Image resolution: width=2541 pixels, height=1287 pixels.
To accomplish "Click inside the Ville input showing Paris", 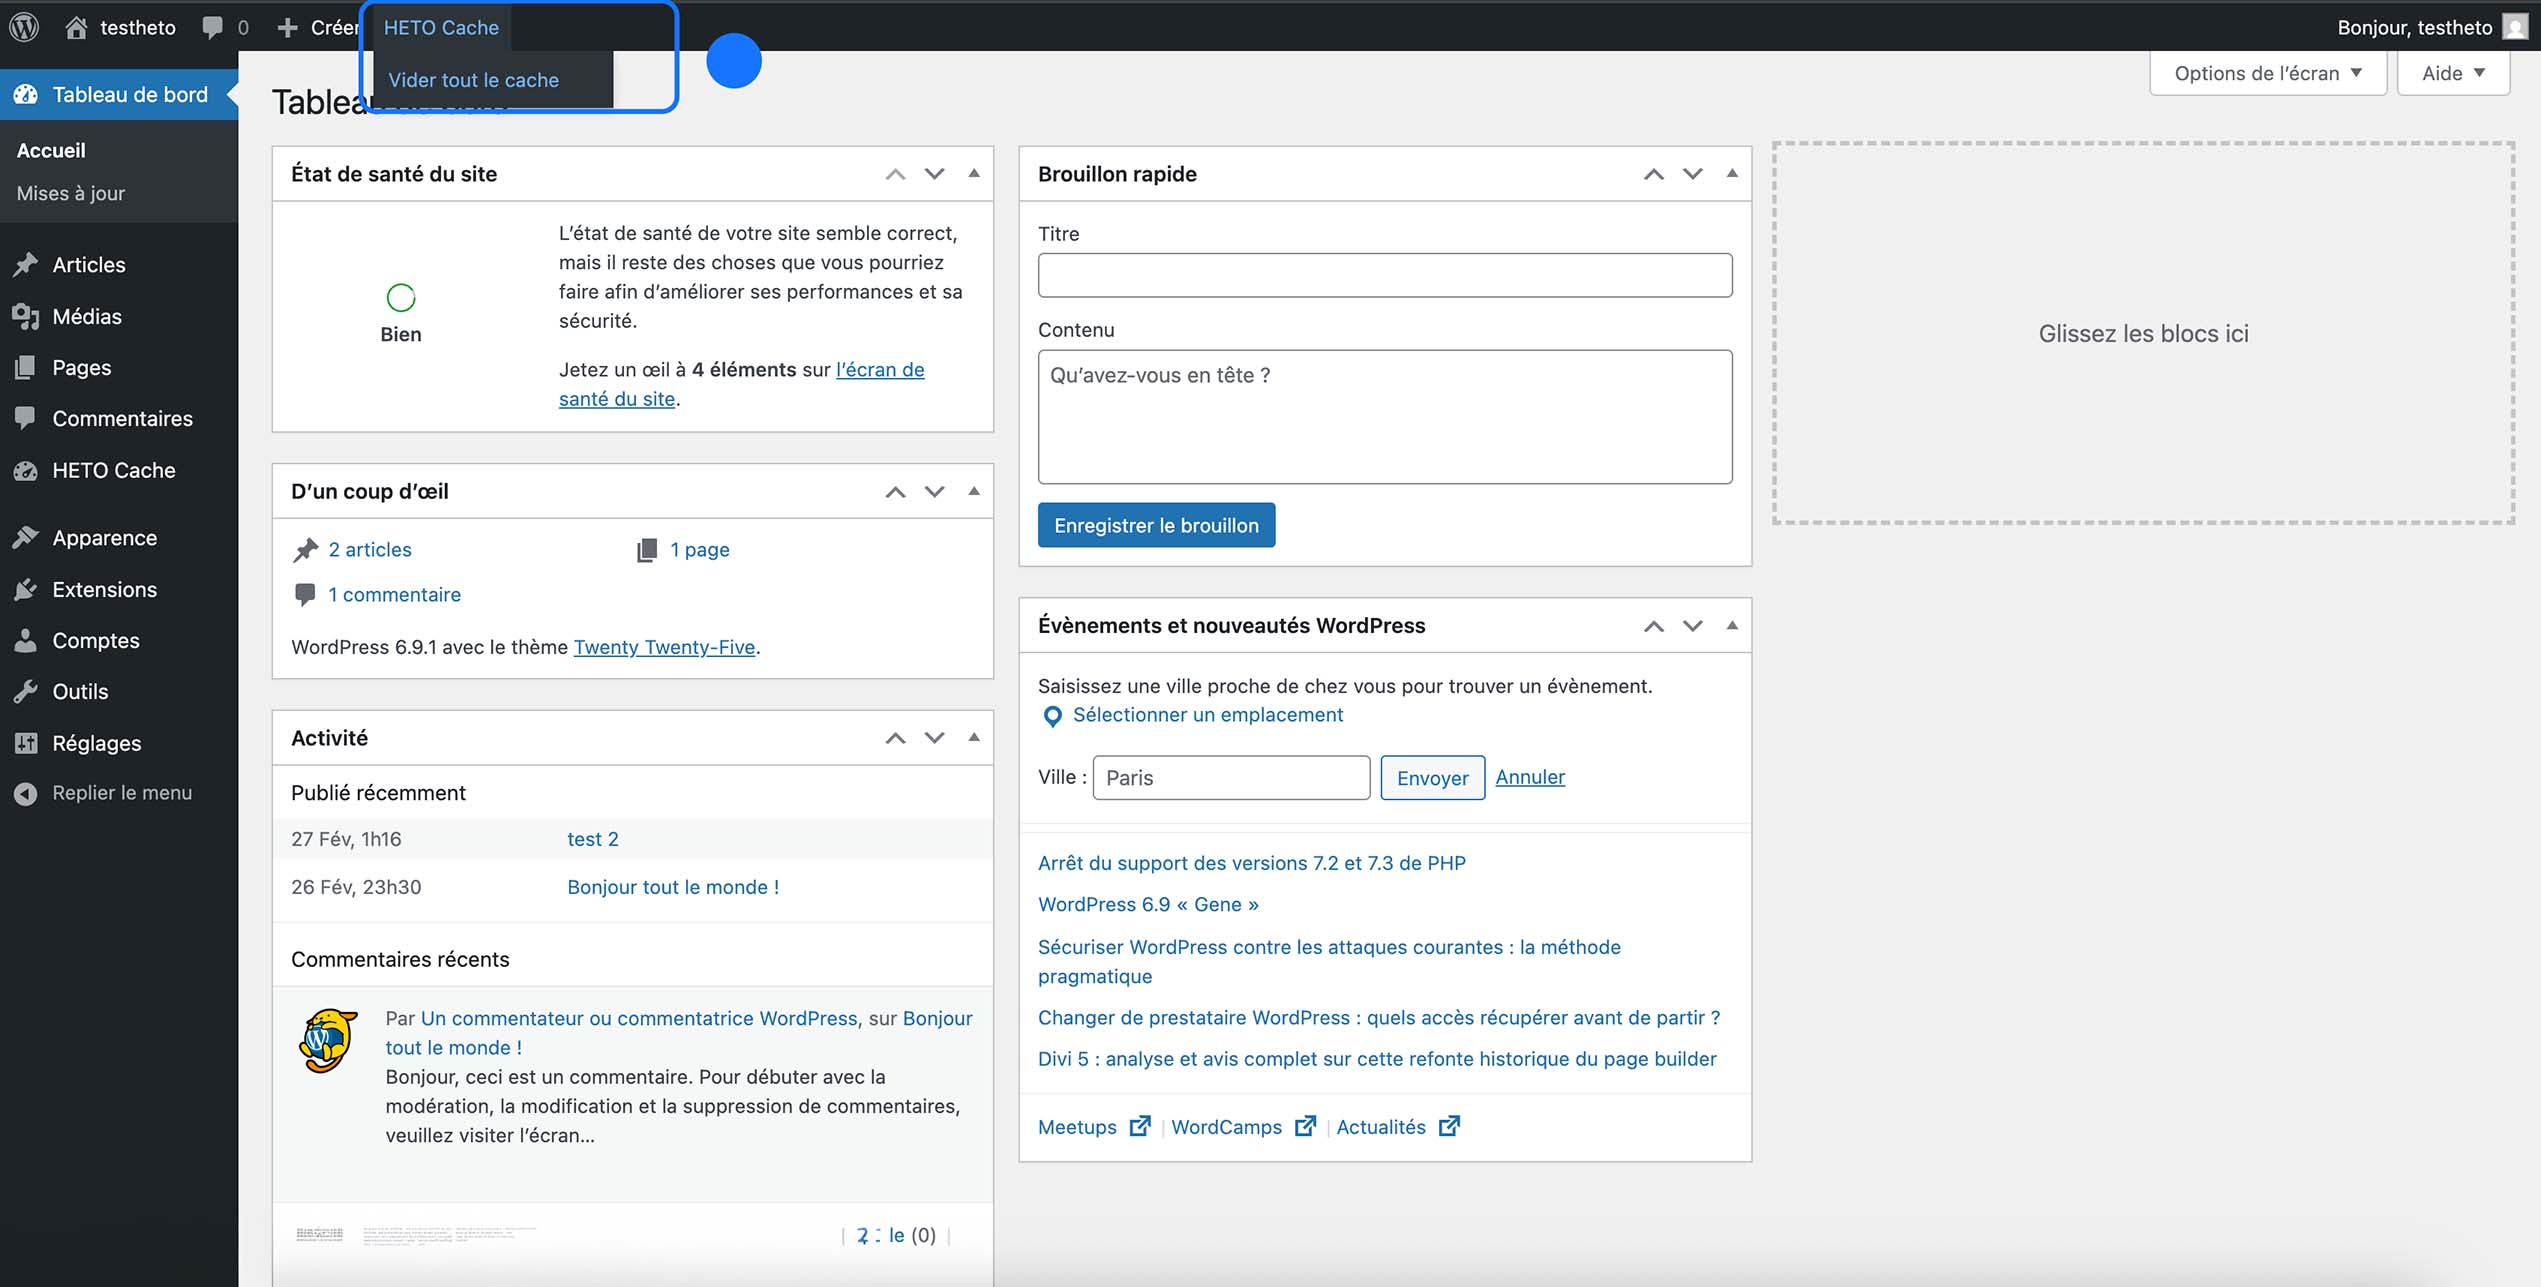I will pos(1230,777).
